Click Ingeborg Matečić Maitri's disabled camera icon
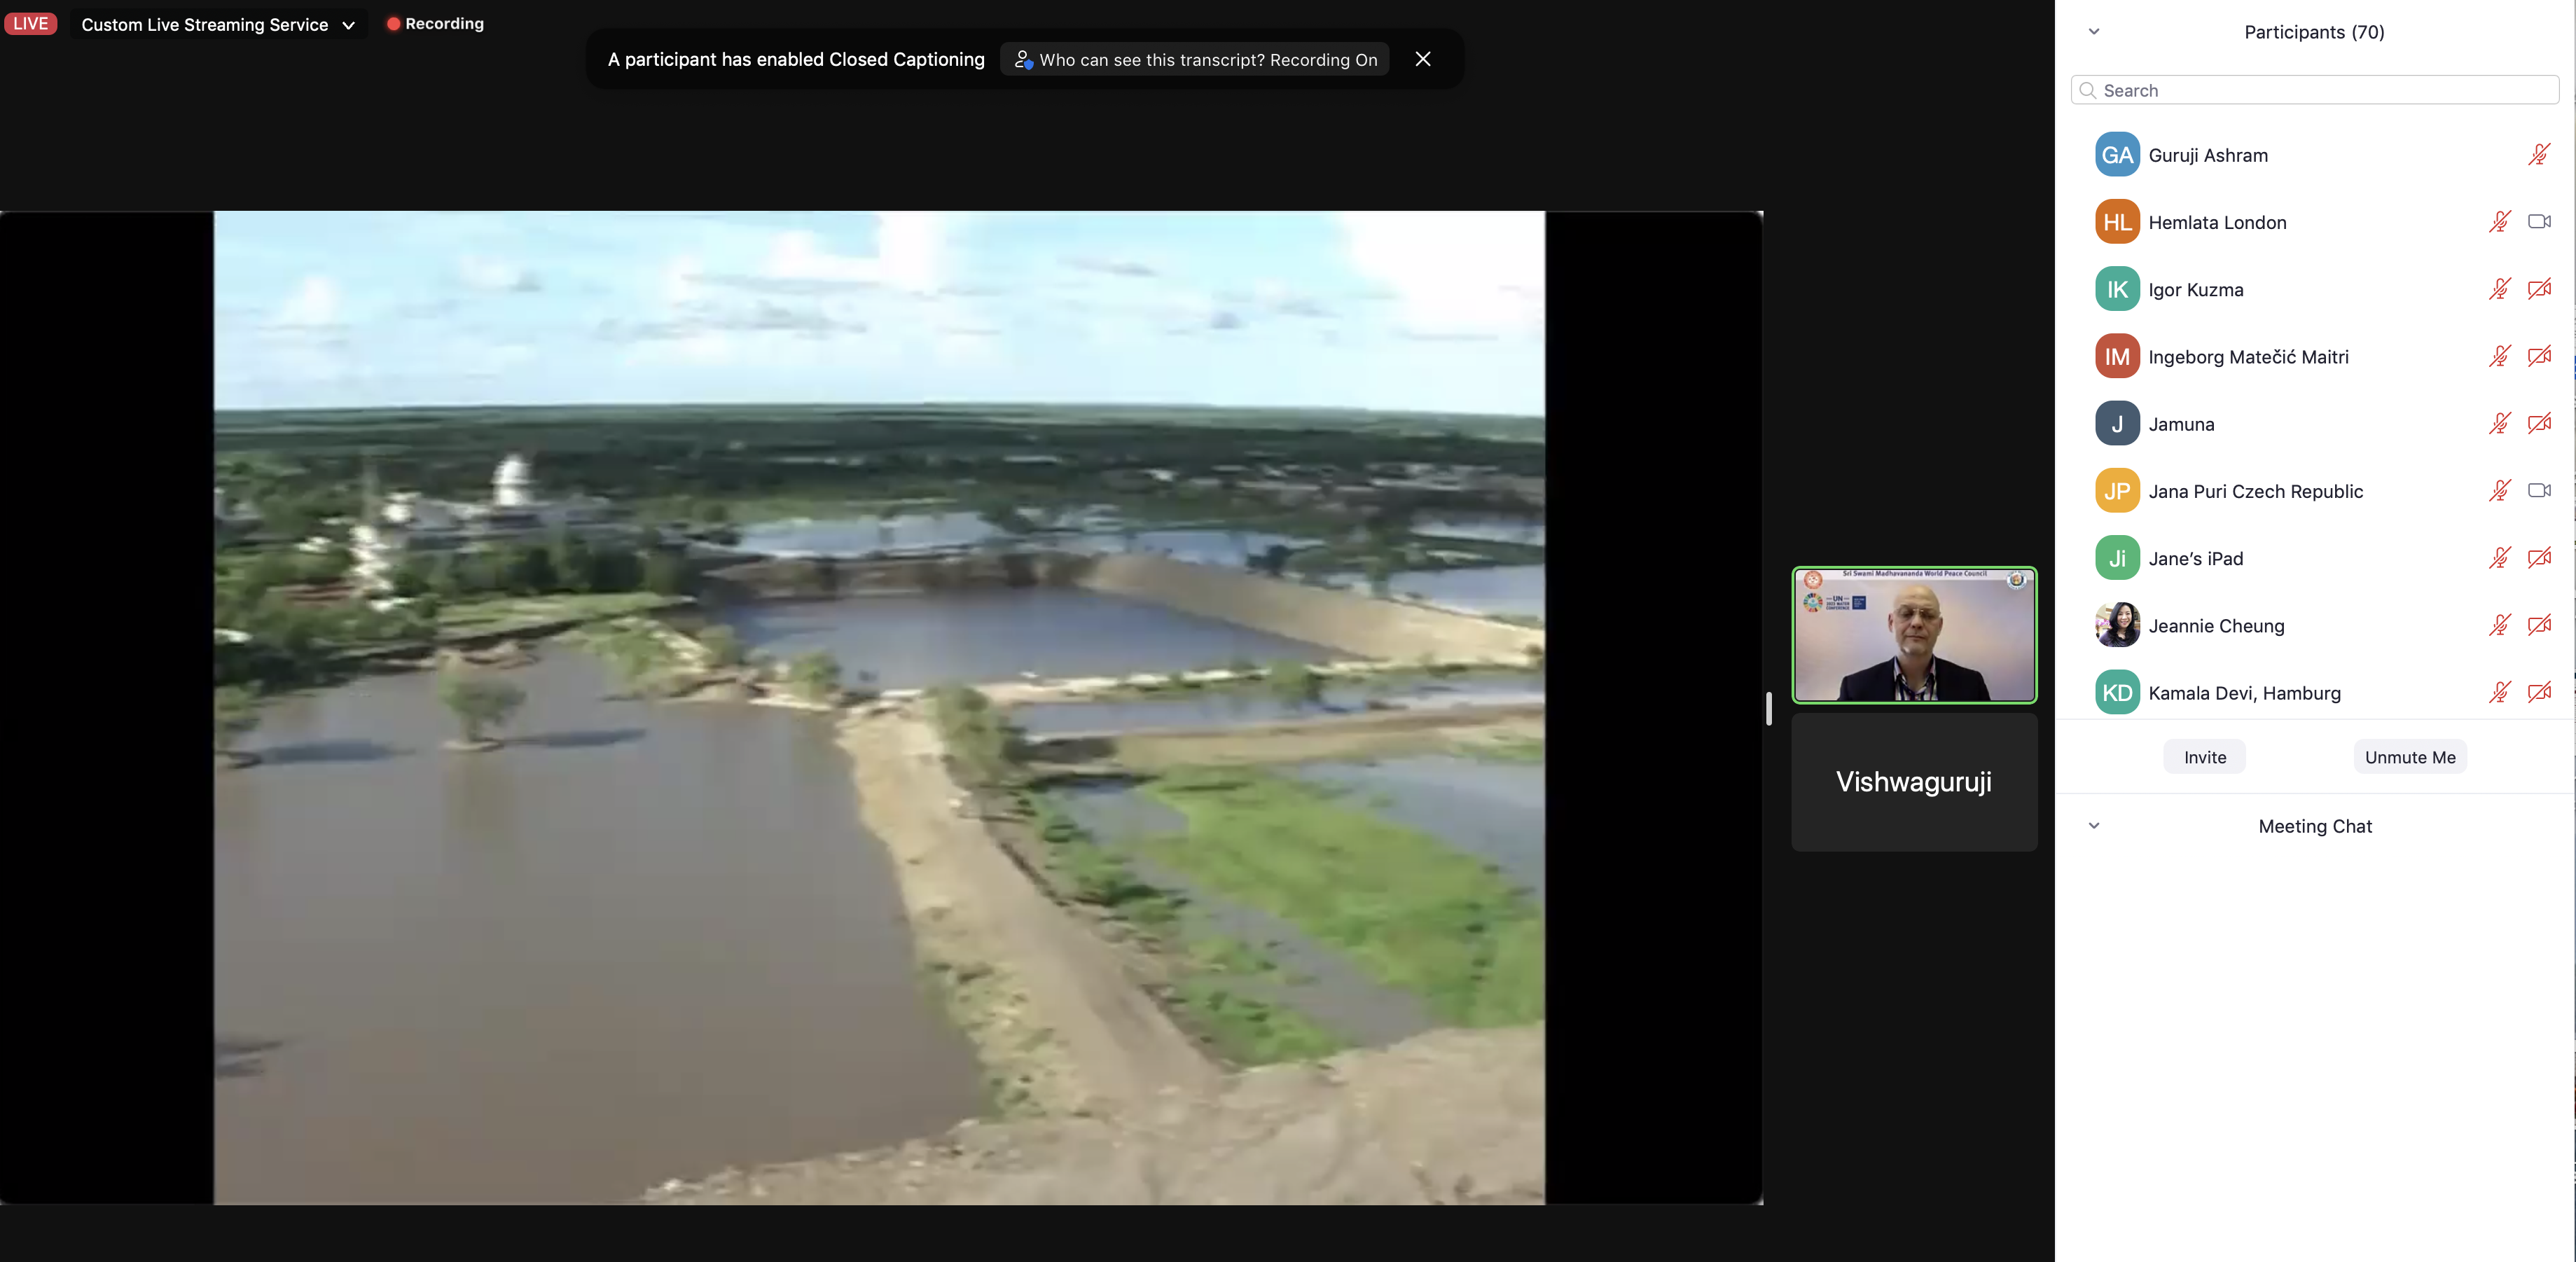2576x1262 pixels. (x=2538, y=356)
